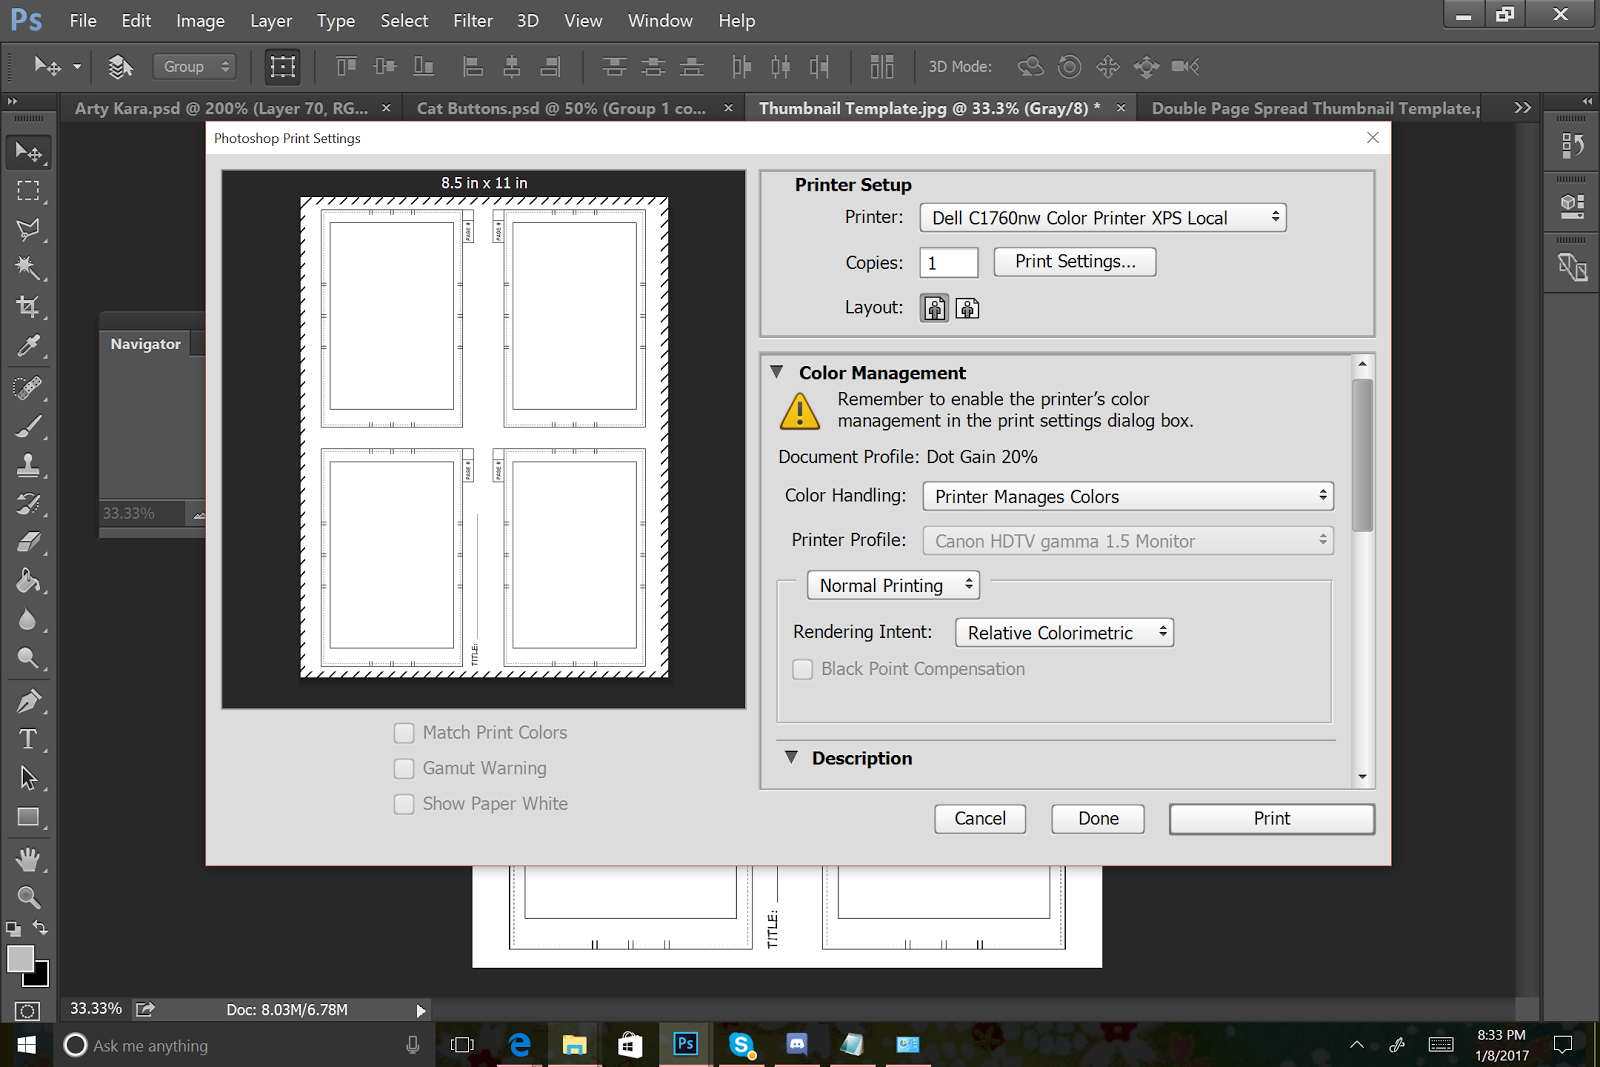Check the Show Paper White option
This screenshot has height=1067, width=1600.
coord(404,804)
